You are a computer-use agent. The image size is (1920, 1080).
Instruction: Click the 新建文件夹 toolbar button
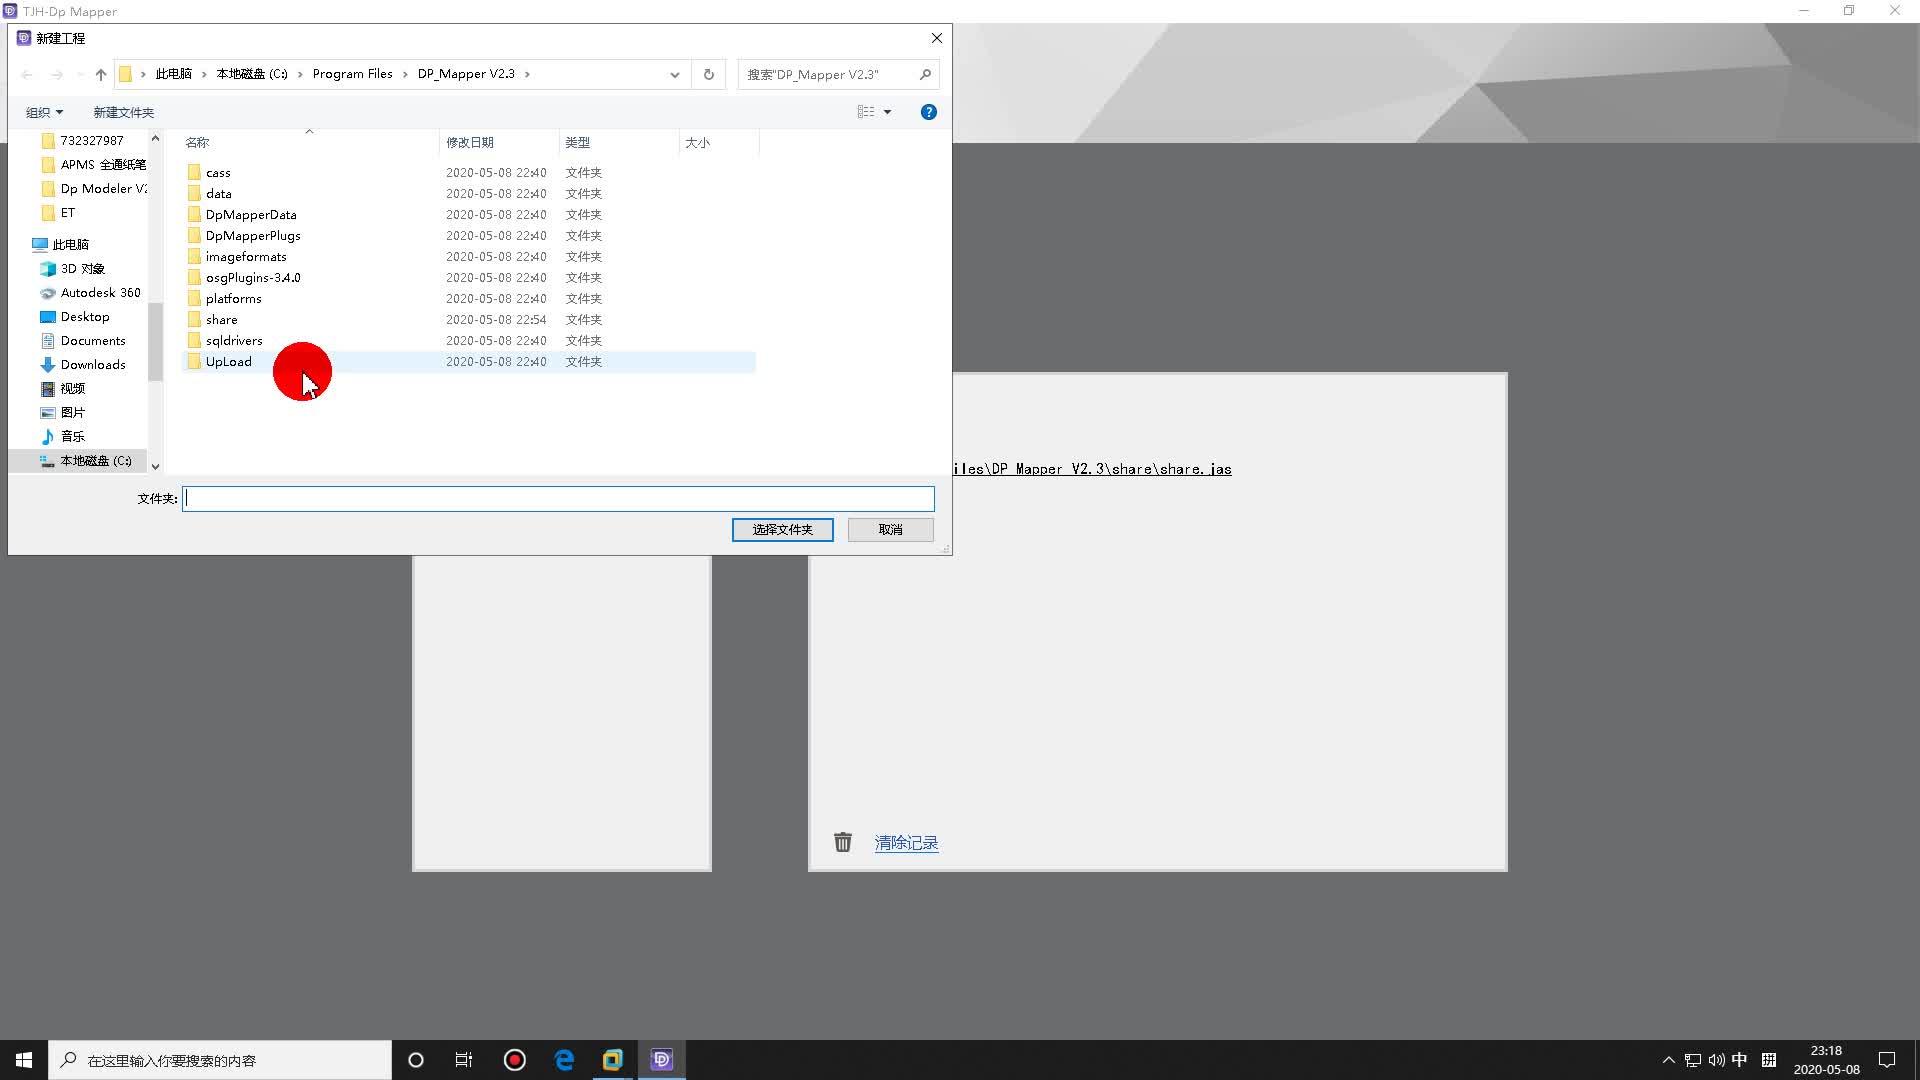123,112
